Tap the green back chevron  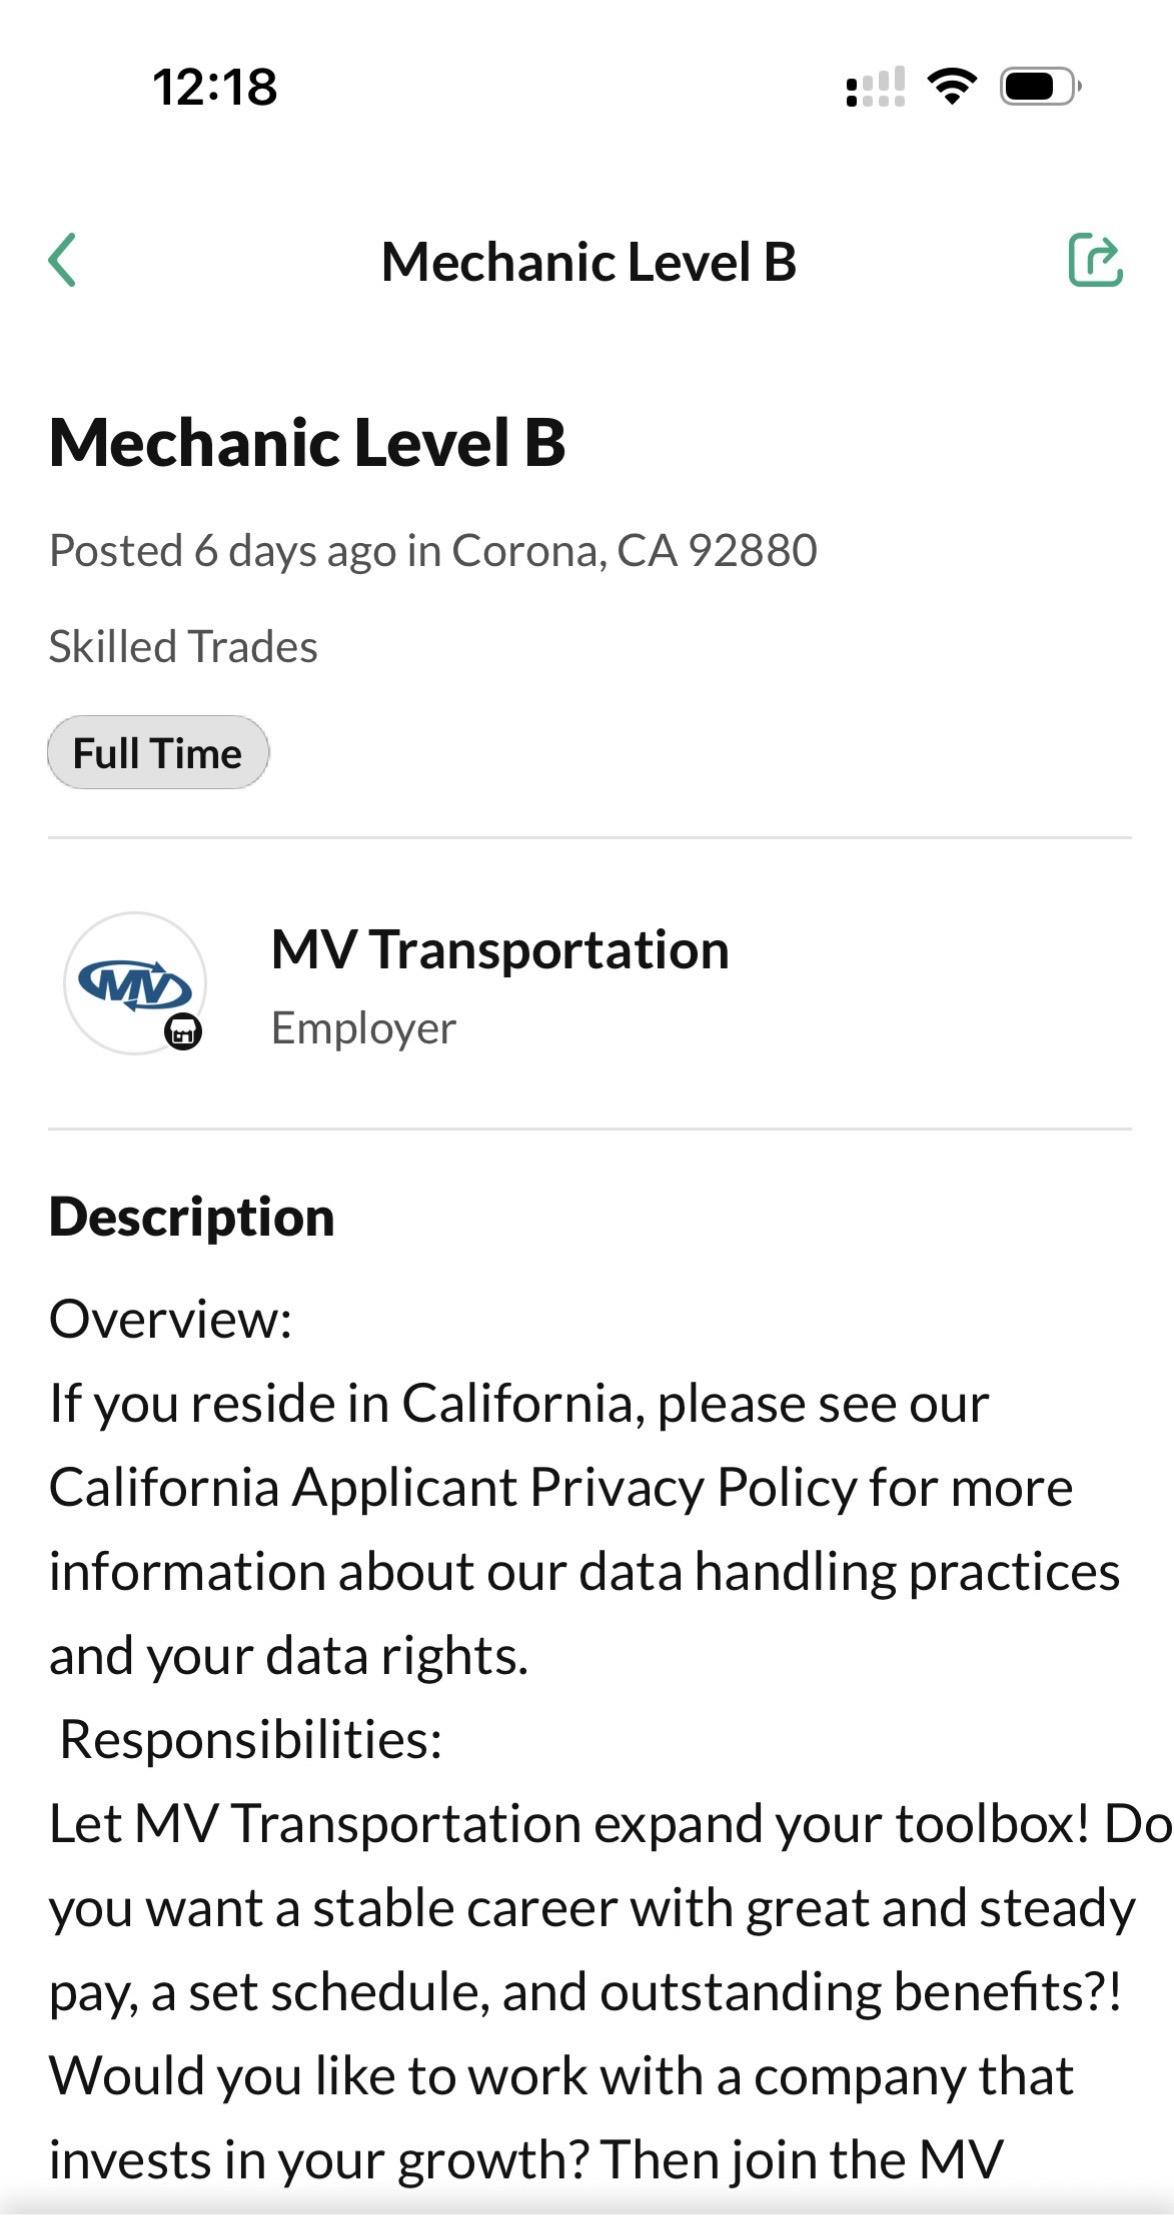point(63,260)
